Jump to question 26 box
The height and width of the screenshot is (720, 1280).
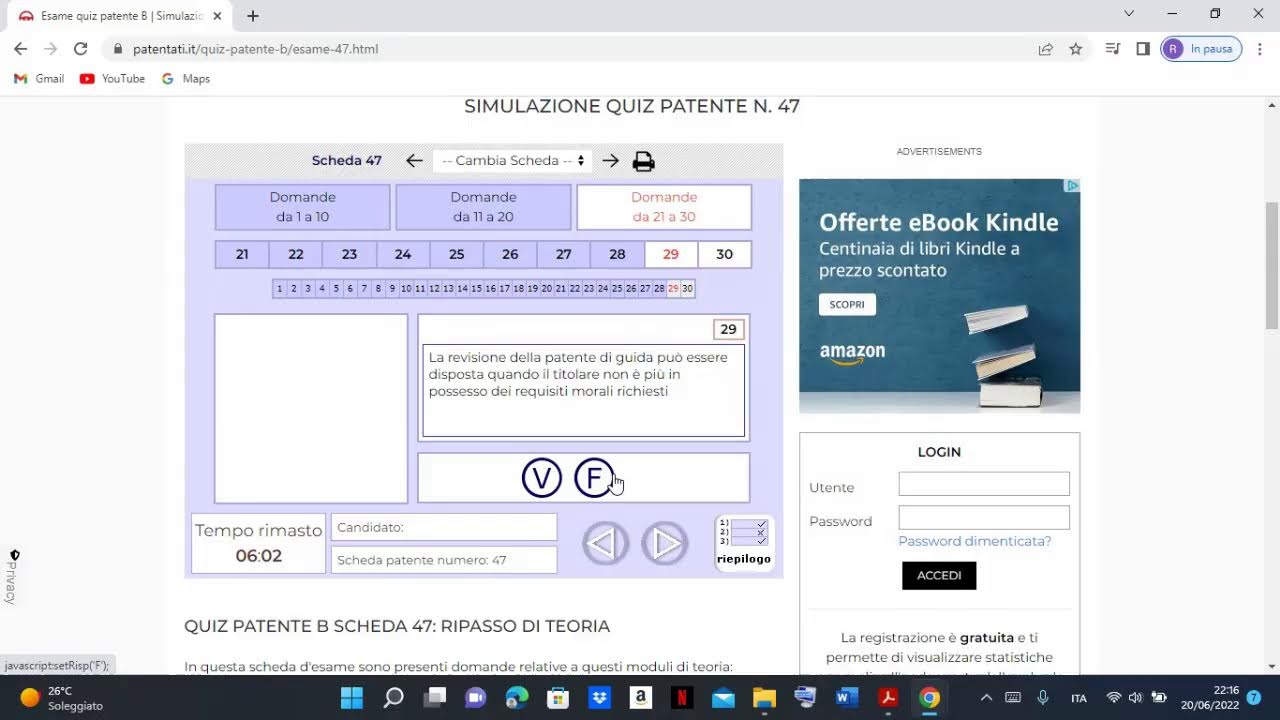tap(510, 254)
